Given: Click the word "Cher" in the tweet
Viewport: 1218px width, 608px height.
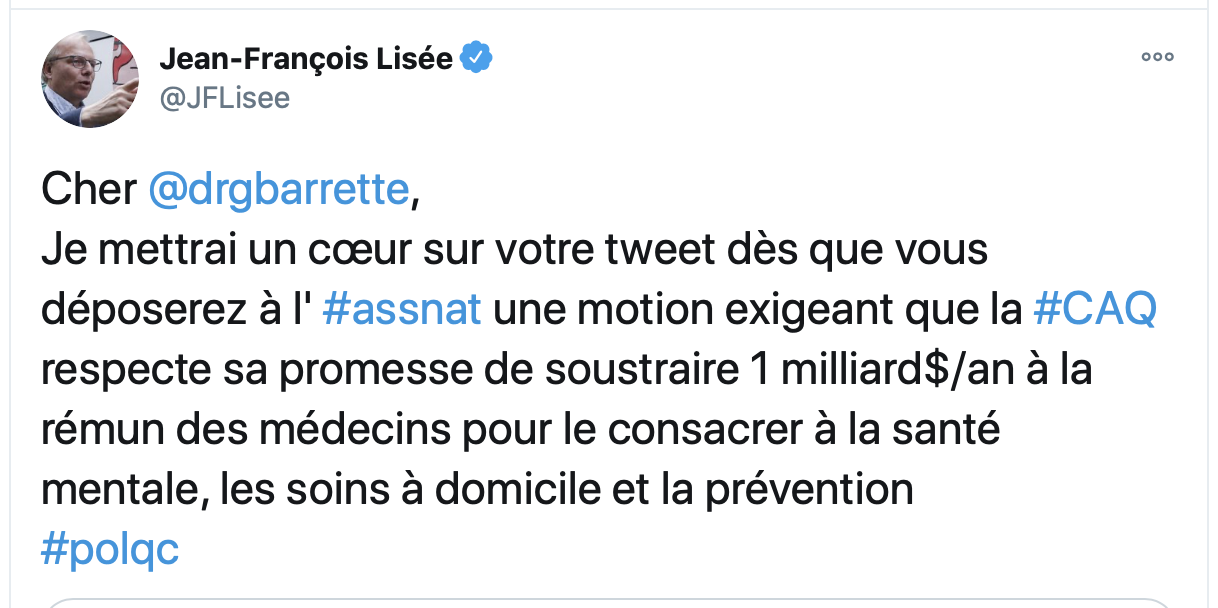Looking at the screenshot, I should pos(89,190).
